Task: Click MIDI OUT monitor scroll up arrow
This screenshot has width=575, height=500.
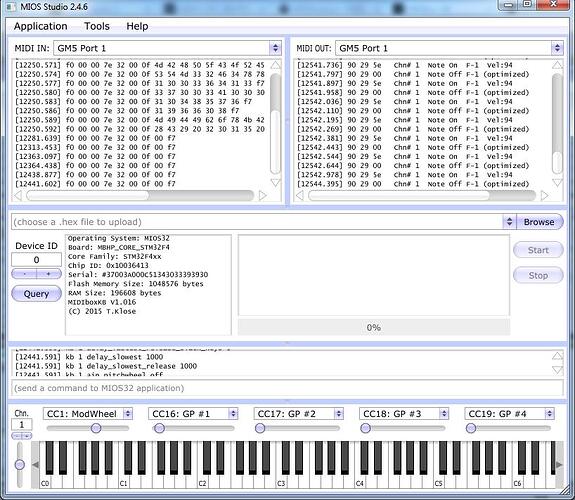Action: click(x=557, y=66)
